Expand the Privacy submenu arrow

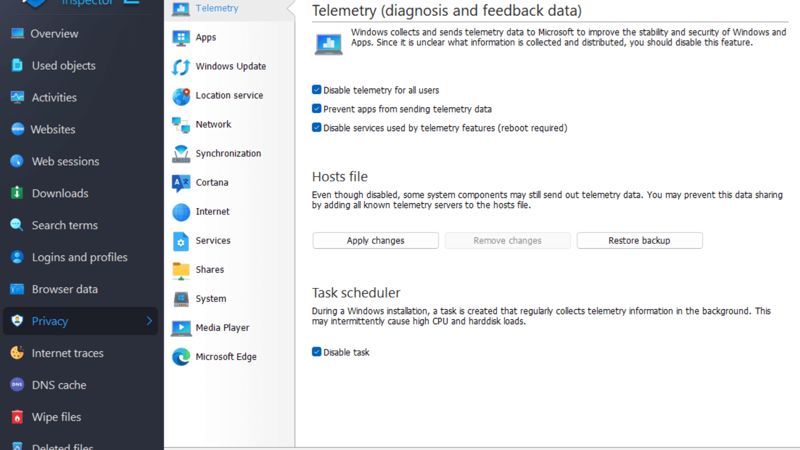point(149,321)
